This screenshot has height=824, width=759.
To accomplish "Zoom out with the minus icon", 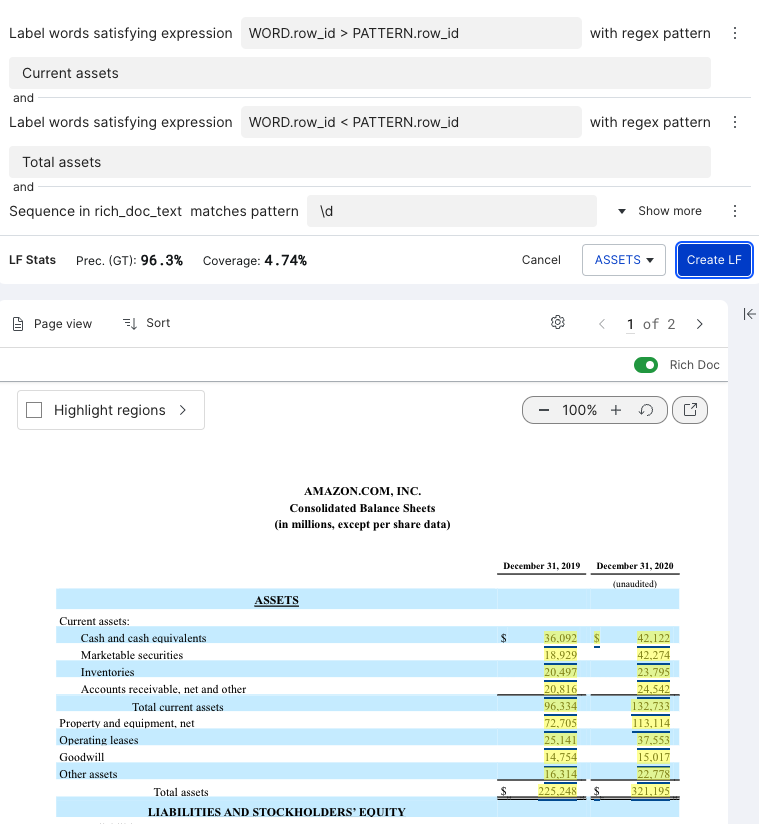I will point(544,410).
